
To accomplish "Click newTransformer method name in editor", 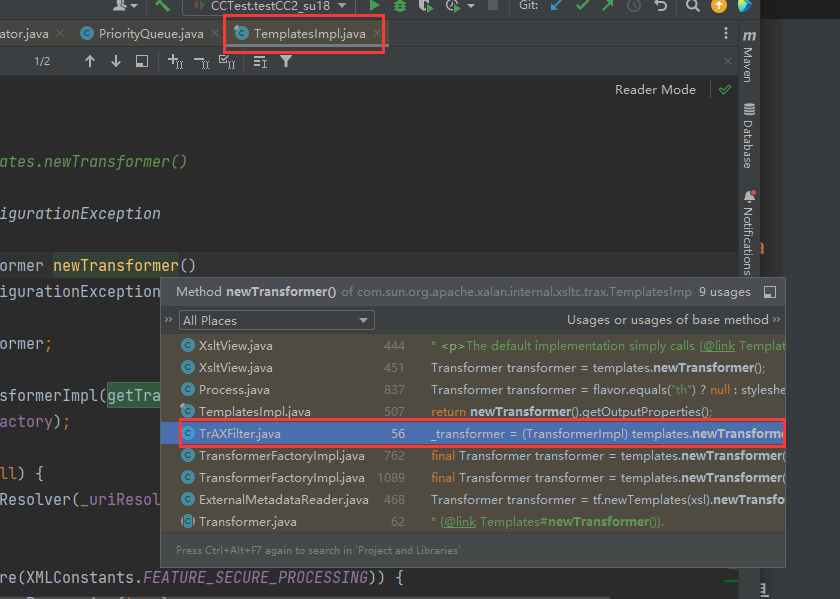I will 116,265.
